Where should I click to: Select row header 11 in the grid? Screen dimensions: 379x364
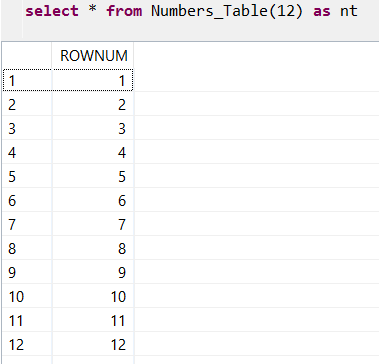pyautogui.click(x=27, y=320)
